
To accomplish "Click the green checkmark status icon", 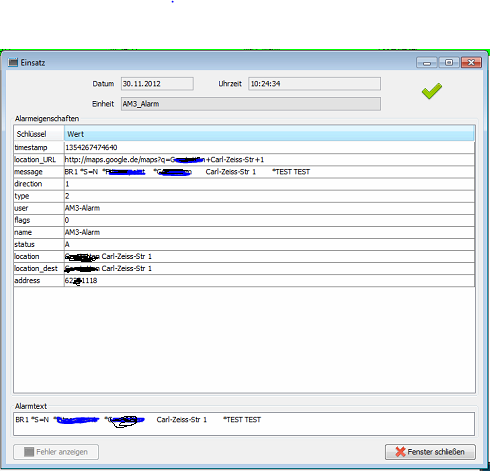I will 432,91.
